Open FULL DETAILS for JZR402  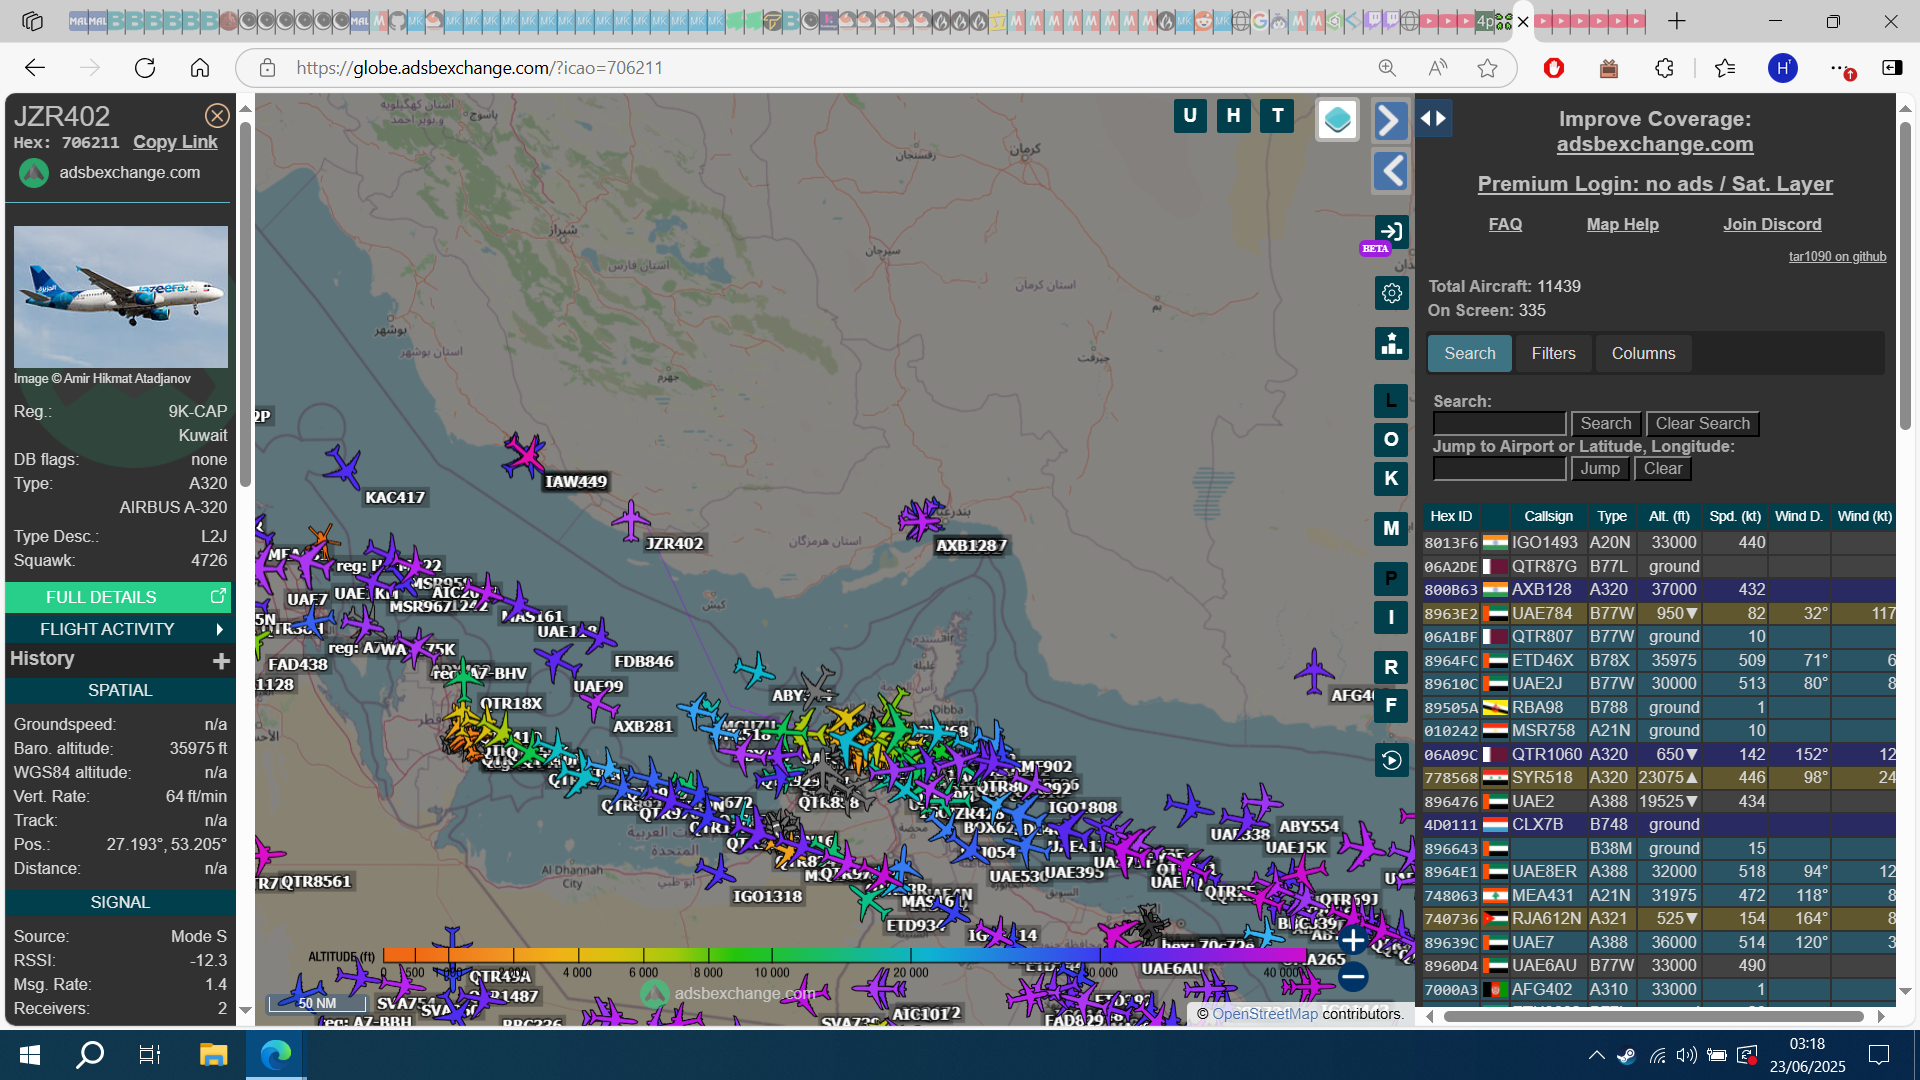pyautogui.click(x=118, y=597)
